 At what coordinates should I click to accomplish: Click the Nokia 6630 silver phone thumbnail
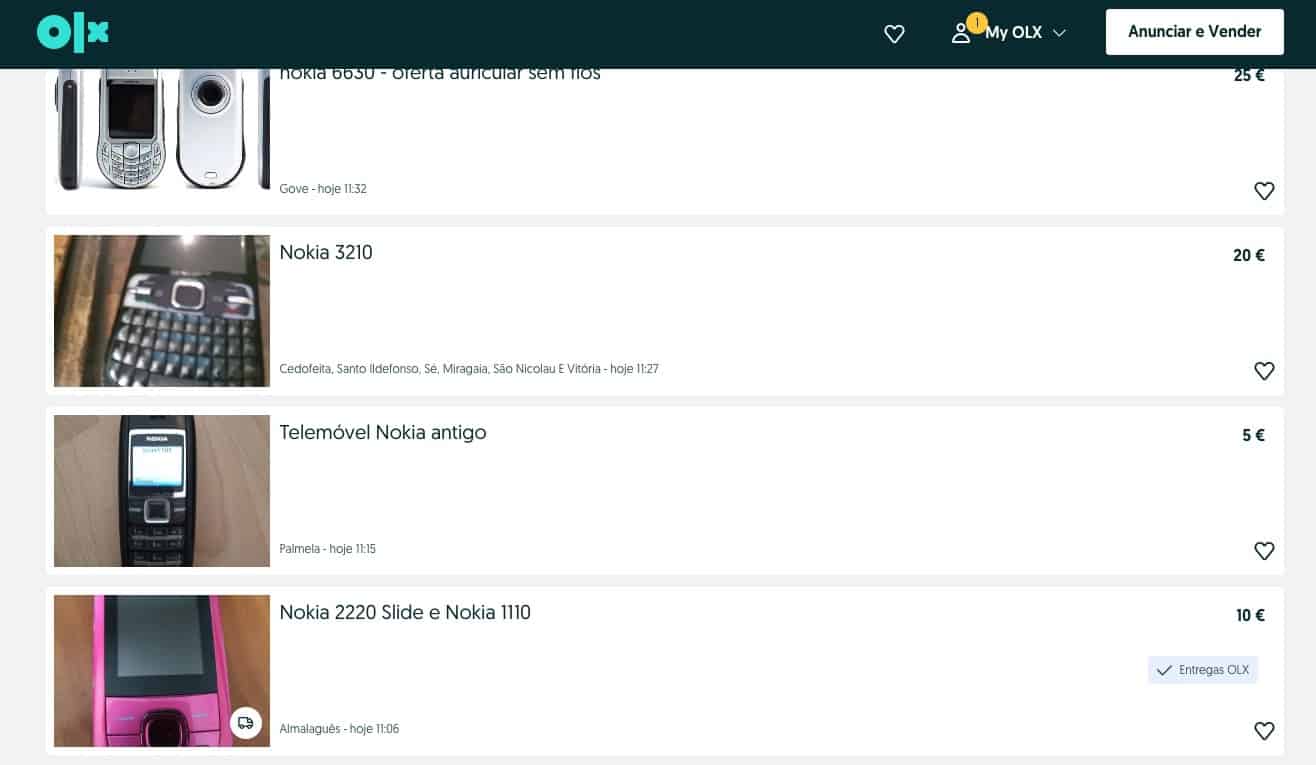pyautogui.click(x=161, y=129)
